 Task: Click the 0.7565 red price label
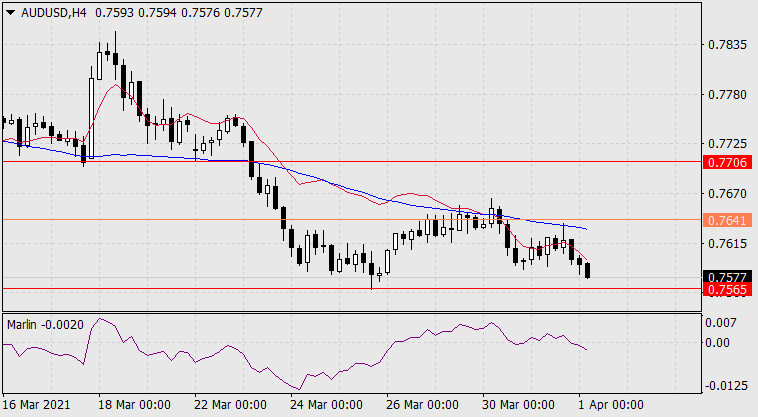[x=727, y=289]
